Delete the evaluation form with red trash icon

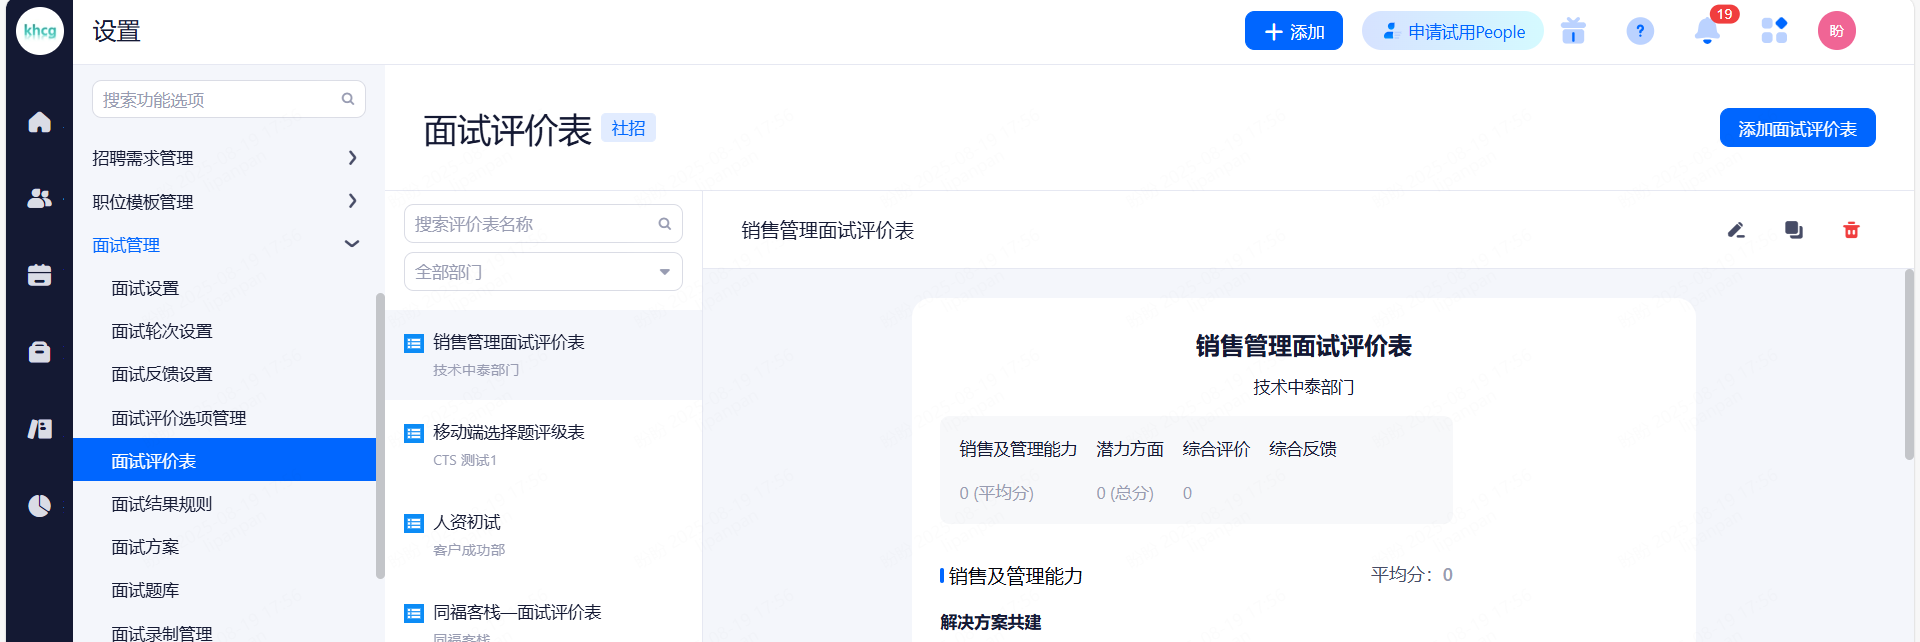point(1851,231)
